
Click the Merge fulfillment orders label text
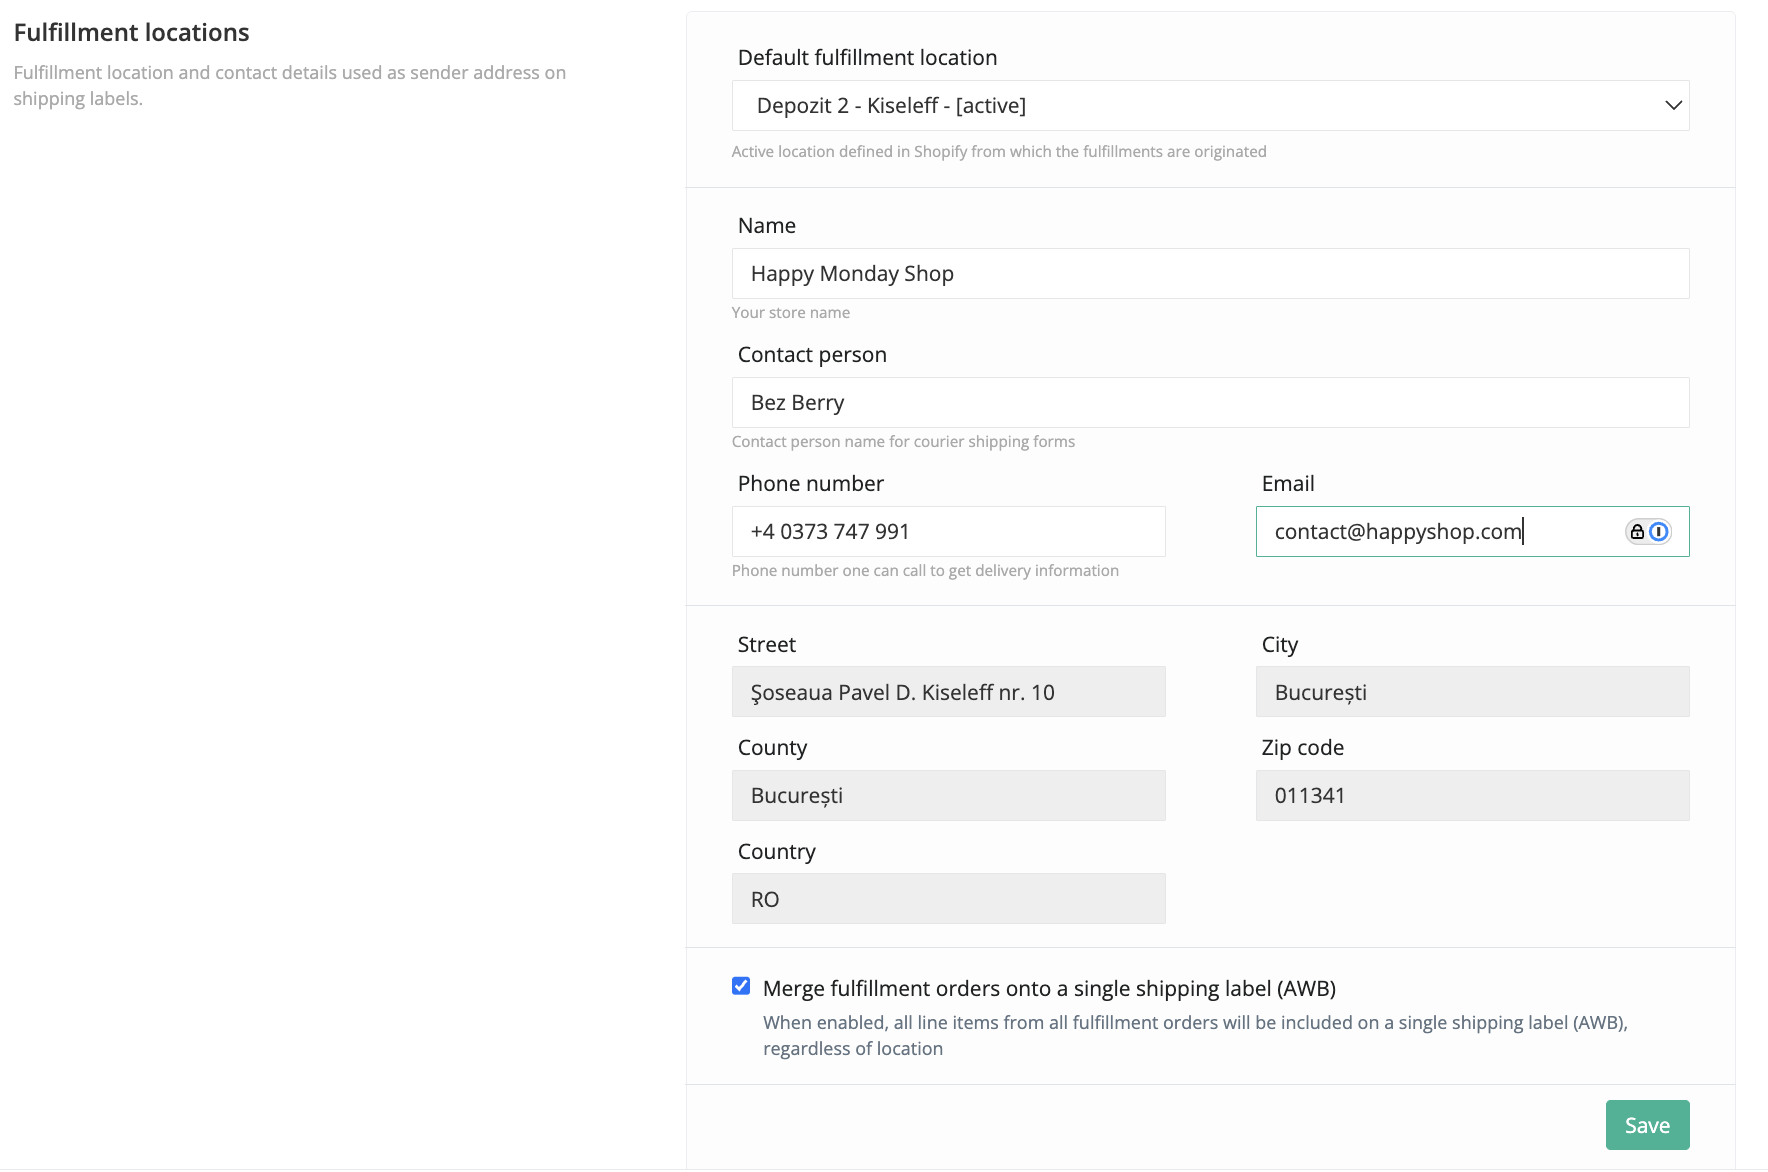pos(1049,989)
